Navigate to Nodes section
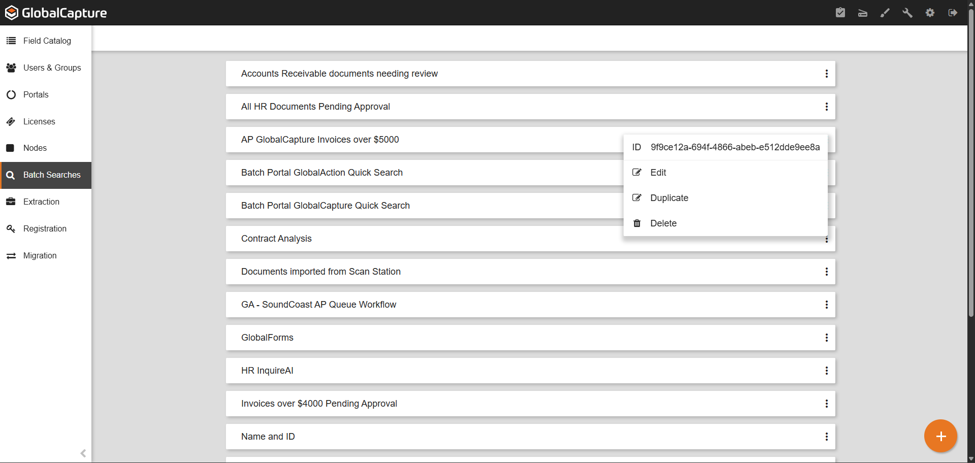Image resolution: width=975 pixels, height=463 pixels. (x=45, y=148)
